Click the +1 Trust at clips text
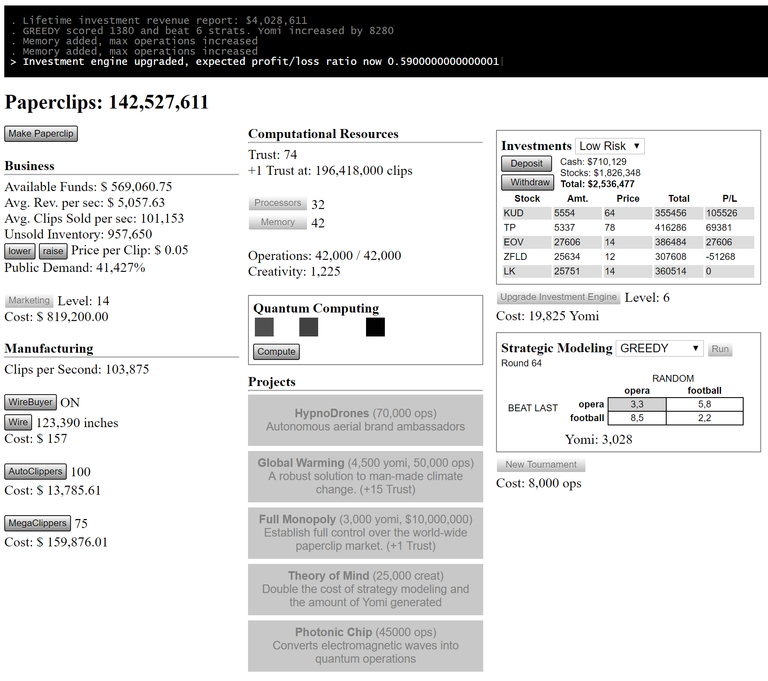The height and width of the screenshot is (681, 768). point(330,170)
